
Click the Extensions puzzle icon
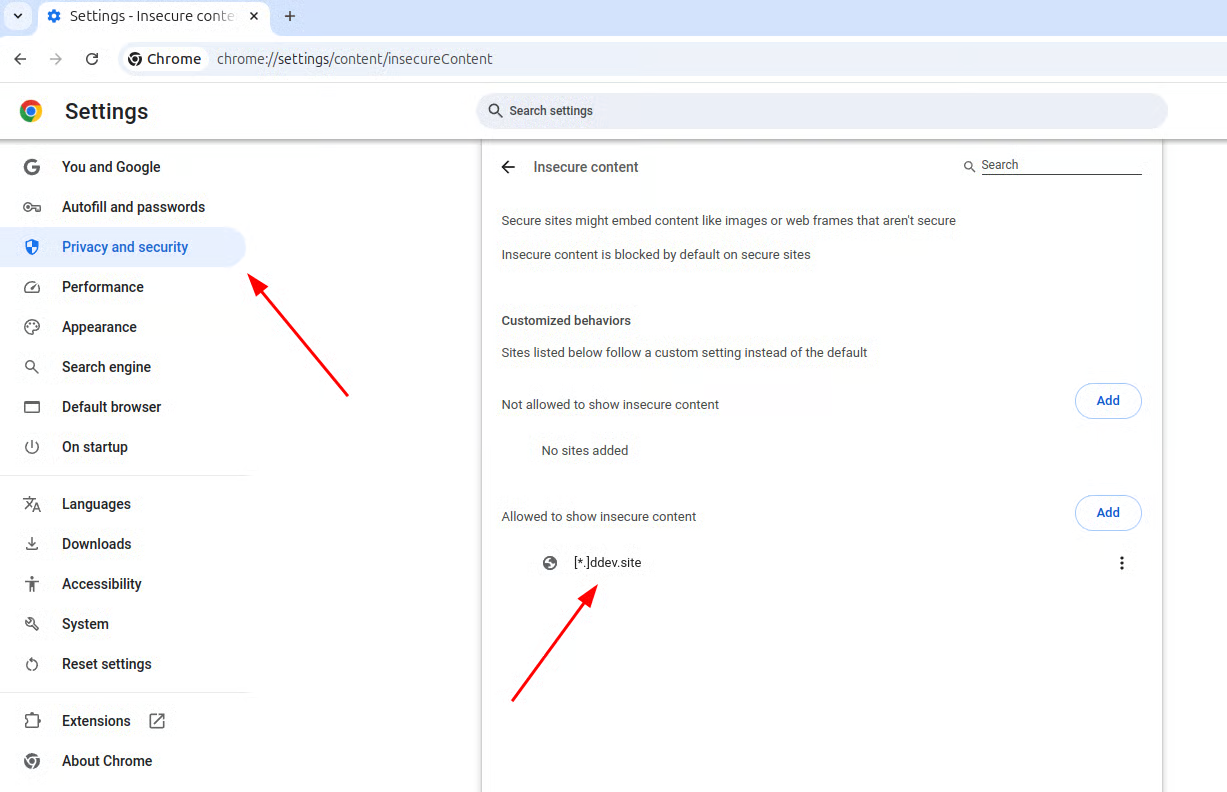[32, 721]
